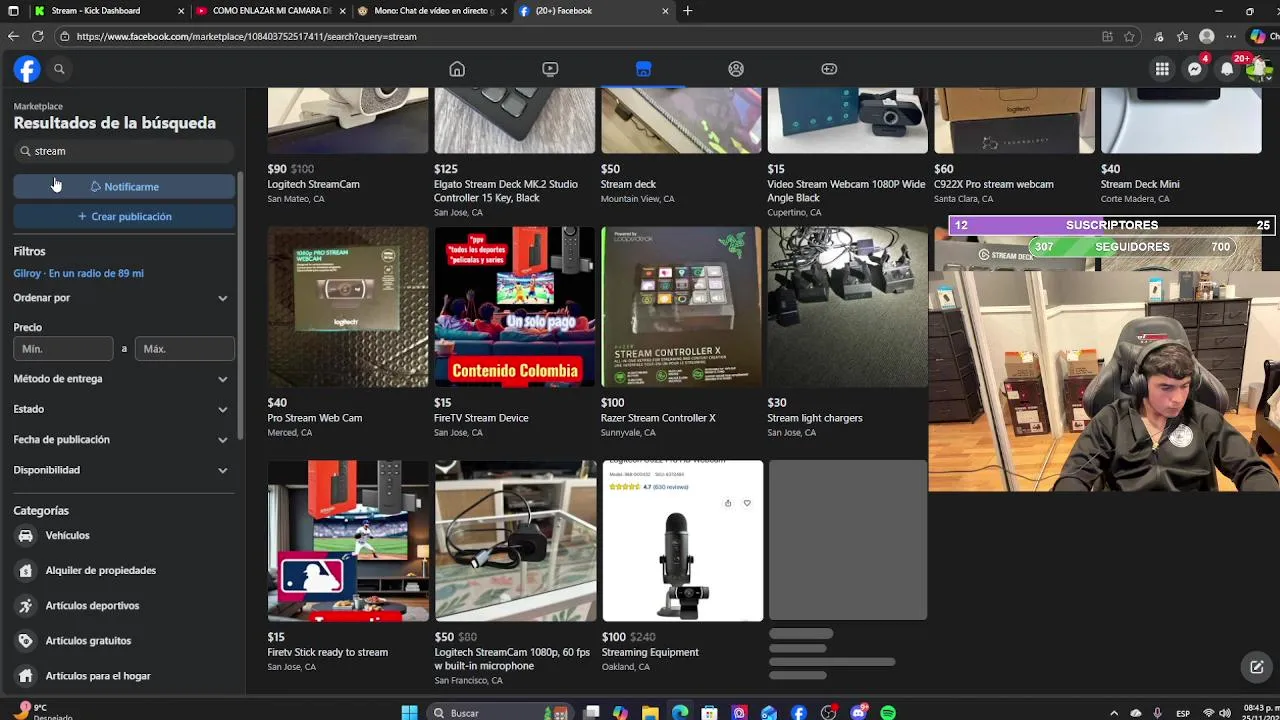This screenshot has width=1280, height=720.
Task: Open the browser settings ellipsis menu
Action: point(1232,36)
